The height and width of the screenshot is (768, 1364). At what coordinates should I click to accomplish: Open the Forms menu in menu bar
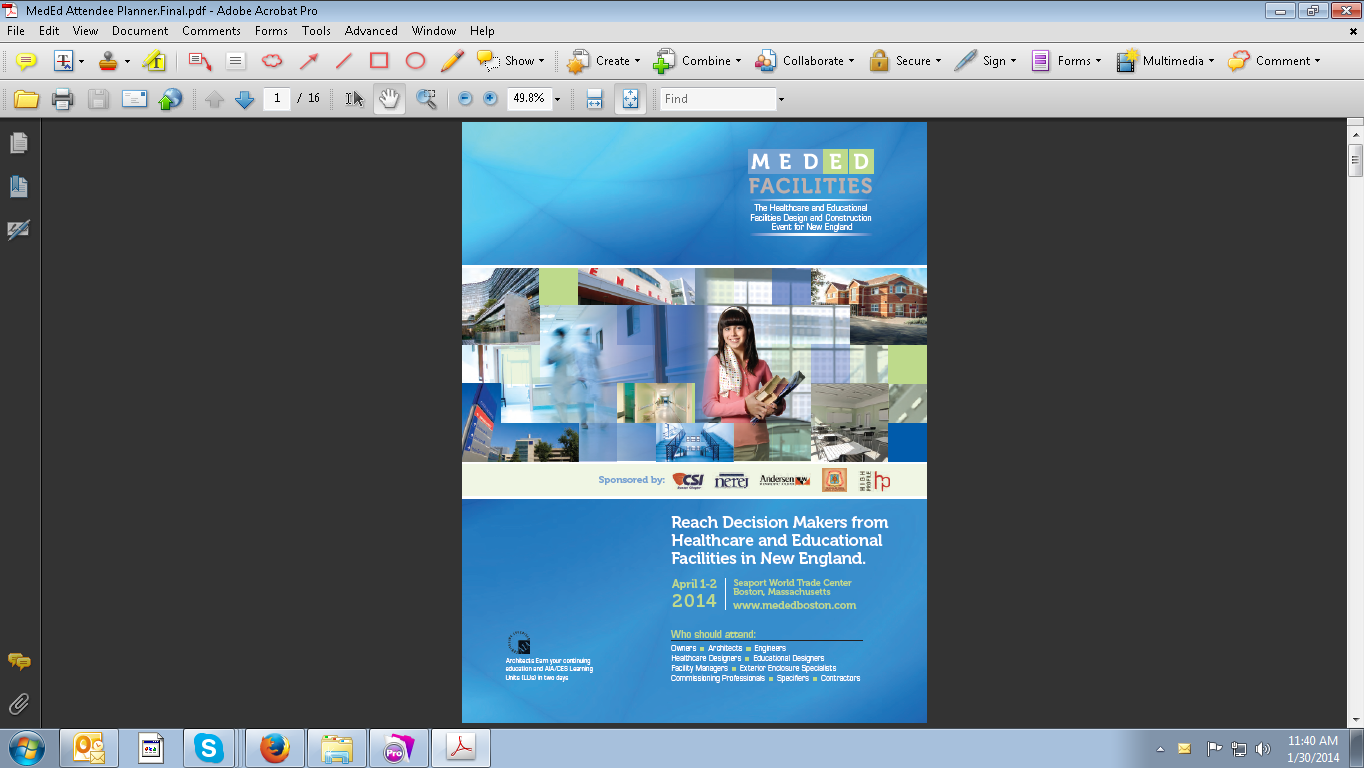[x=271, y=31]
